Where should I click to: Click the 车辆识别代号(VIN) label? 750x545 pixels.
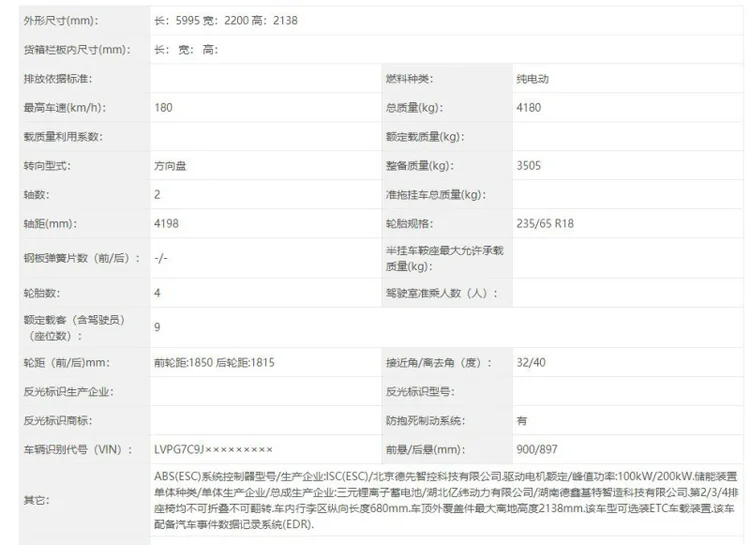pos(78,450)
